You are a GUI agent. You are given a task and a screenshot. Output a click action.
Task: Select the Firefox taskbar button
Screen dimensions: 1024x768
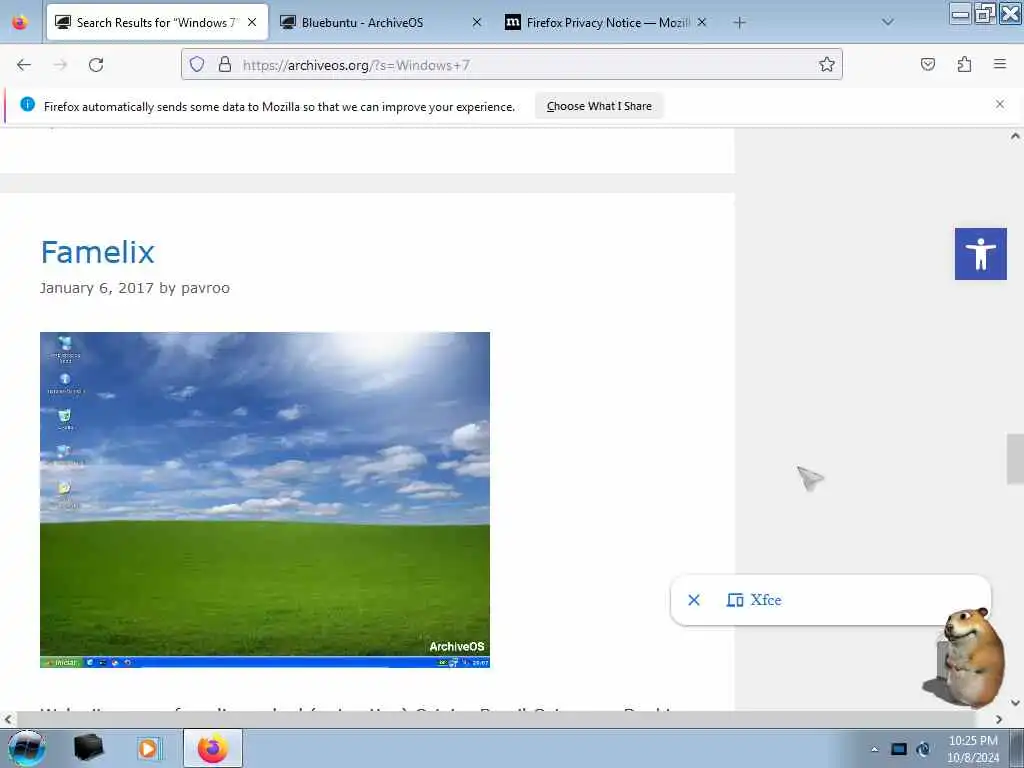point(213,748)
